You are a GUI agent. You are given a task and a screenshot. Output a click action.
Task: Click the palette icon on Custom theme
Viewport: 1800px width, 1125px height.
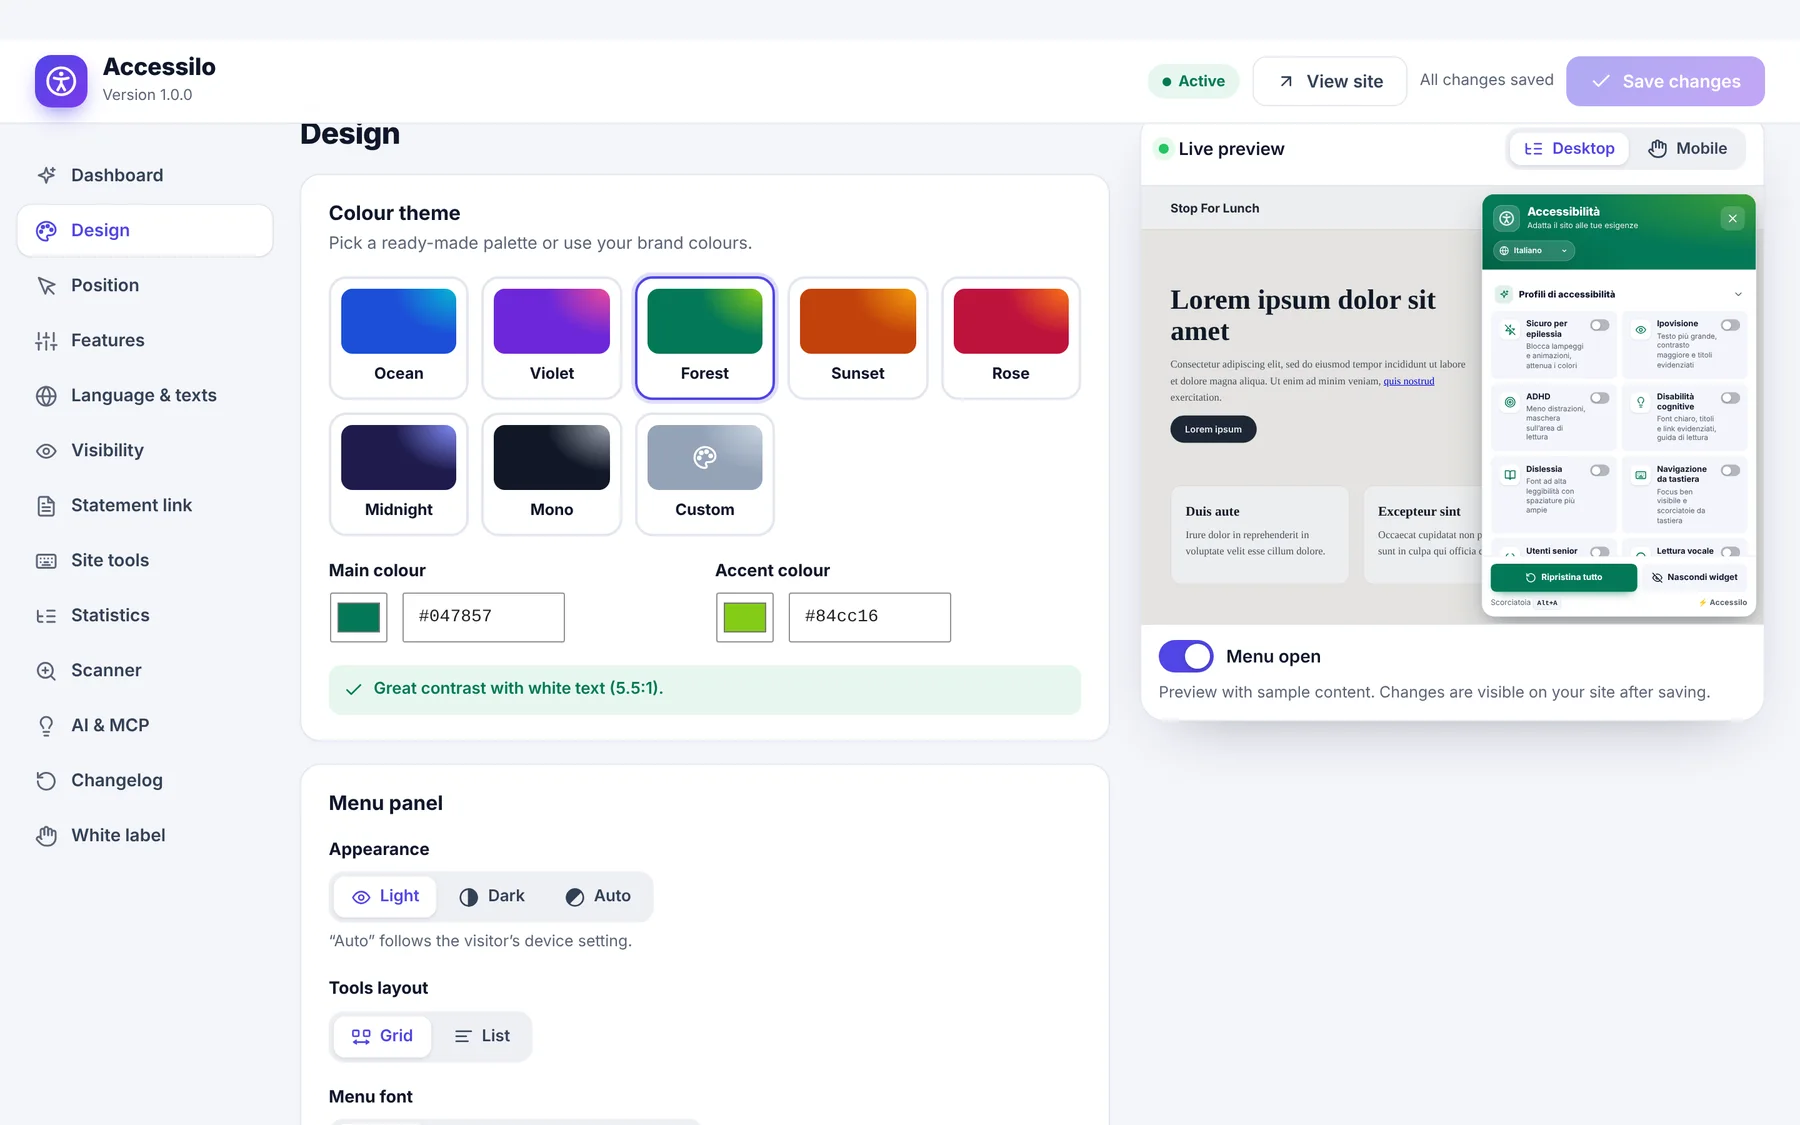coord(705,457)
